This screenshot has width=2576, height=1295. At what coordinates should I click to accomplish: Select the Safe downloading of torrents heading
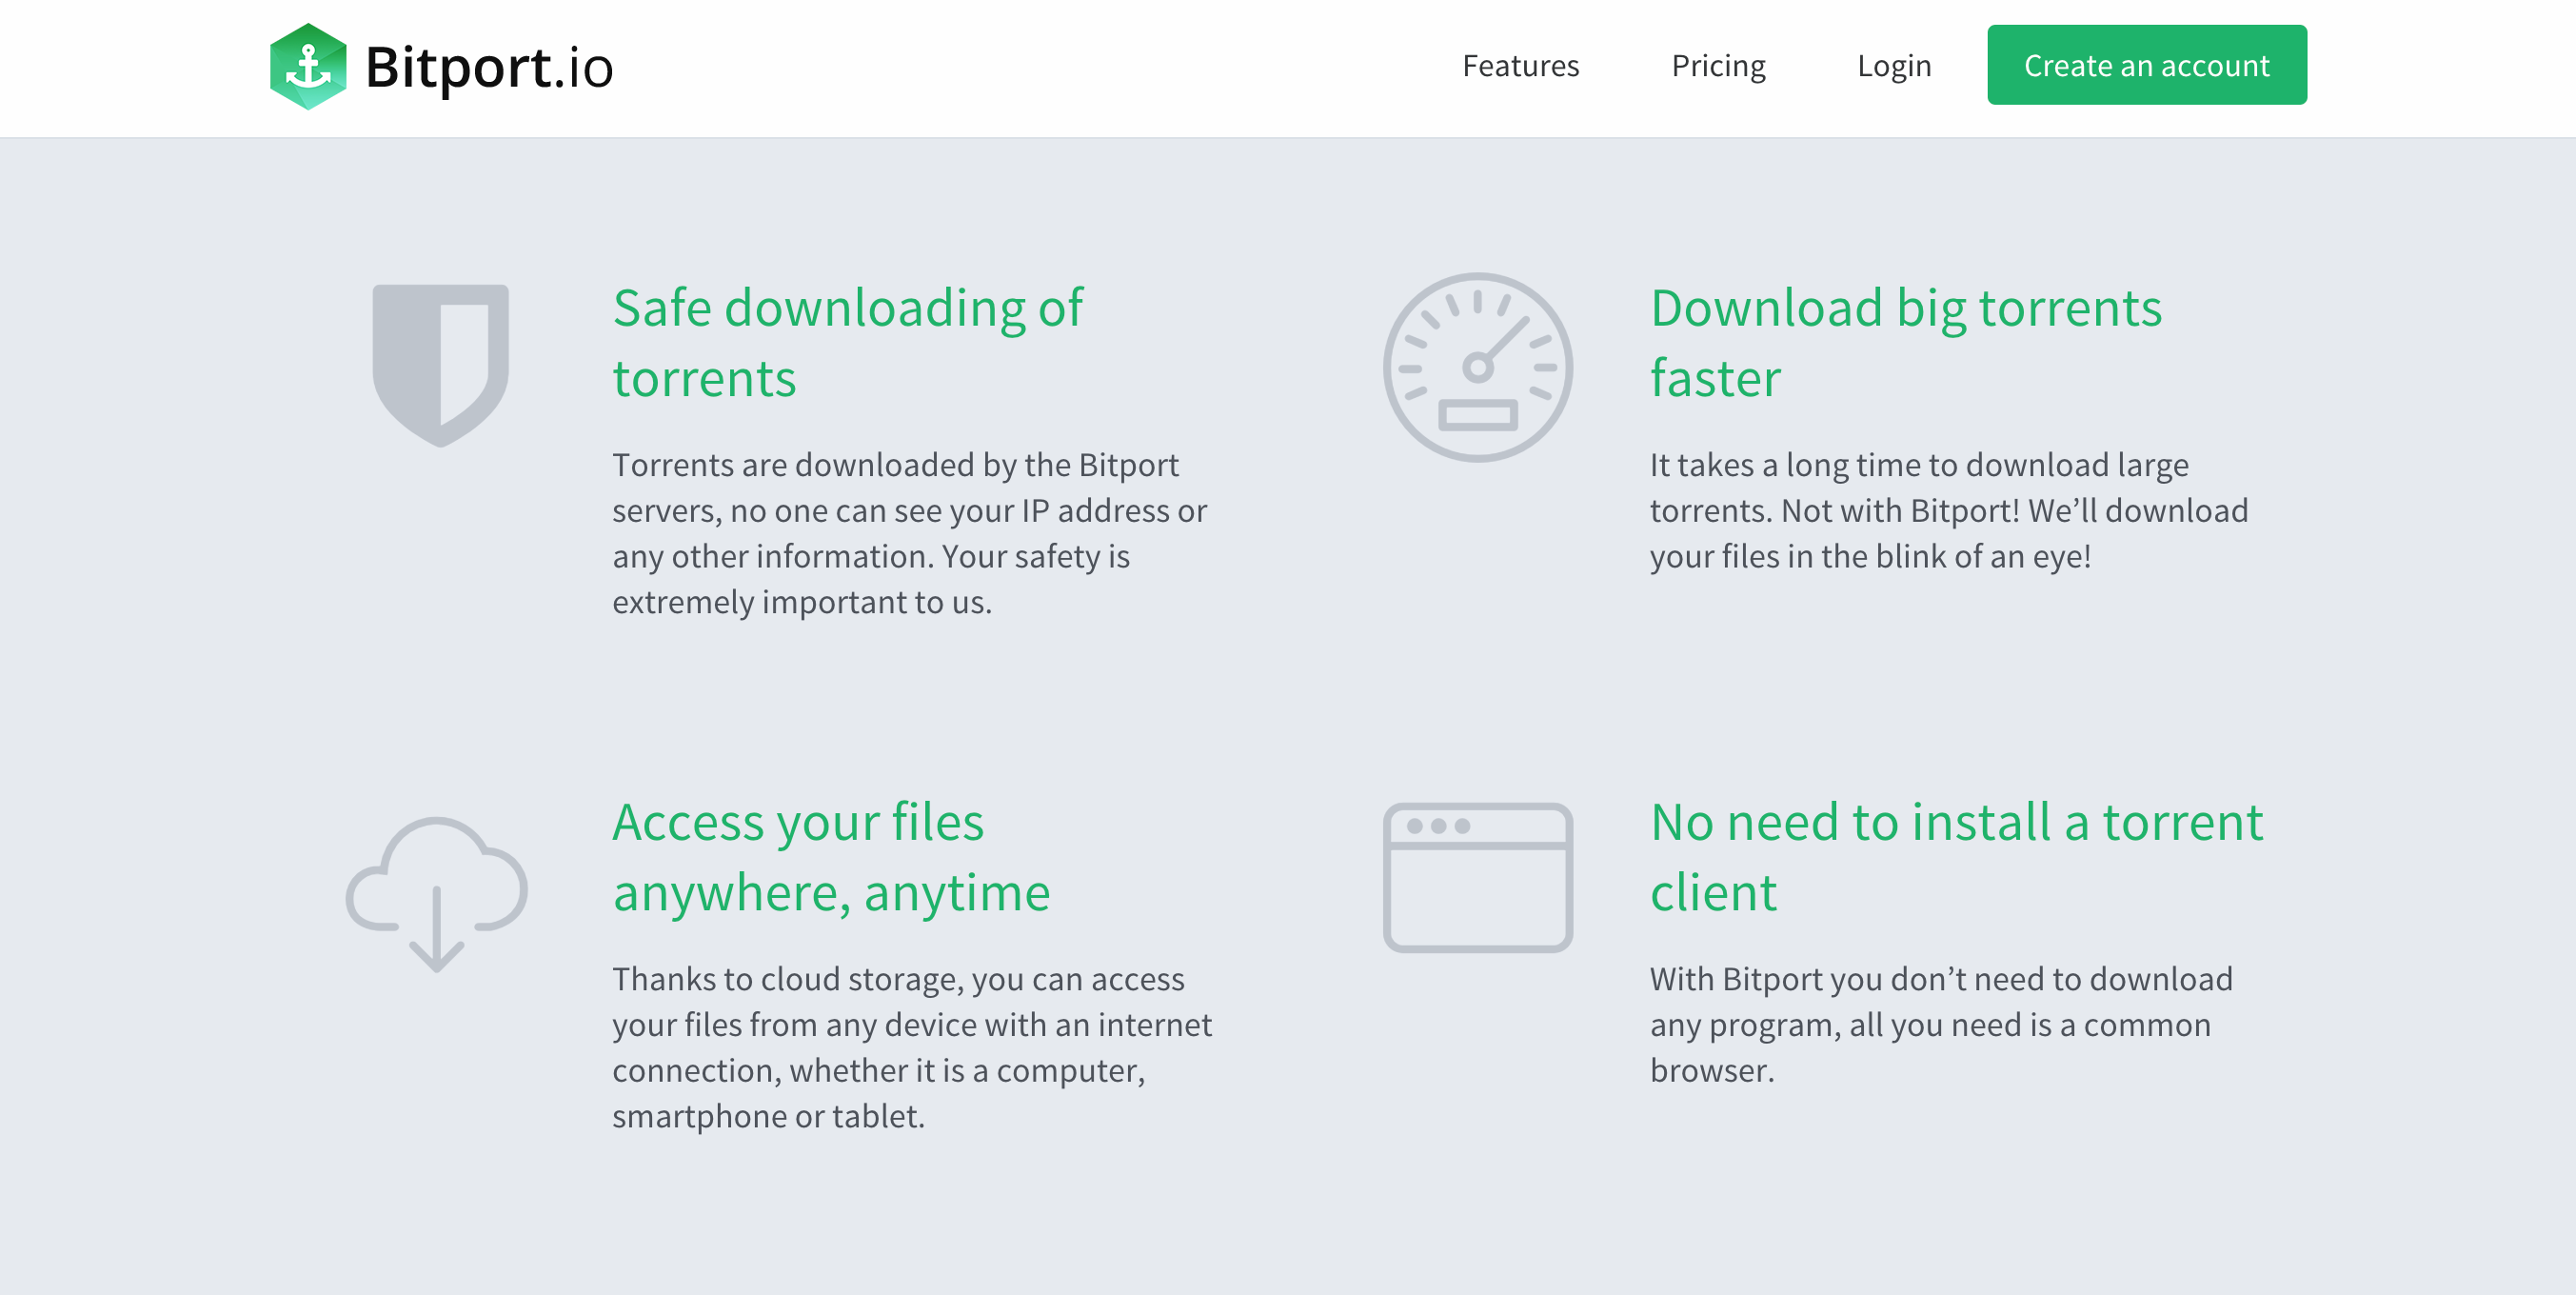(847, 342)
